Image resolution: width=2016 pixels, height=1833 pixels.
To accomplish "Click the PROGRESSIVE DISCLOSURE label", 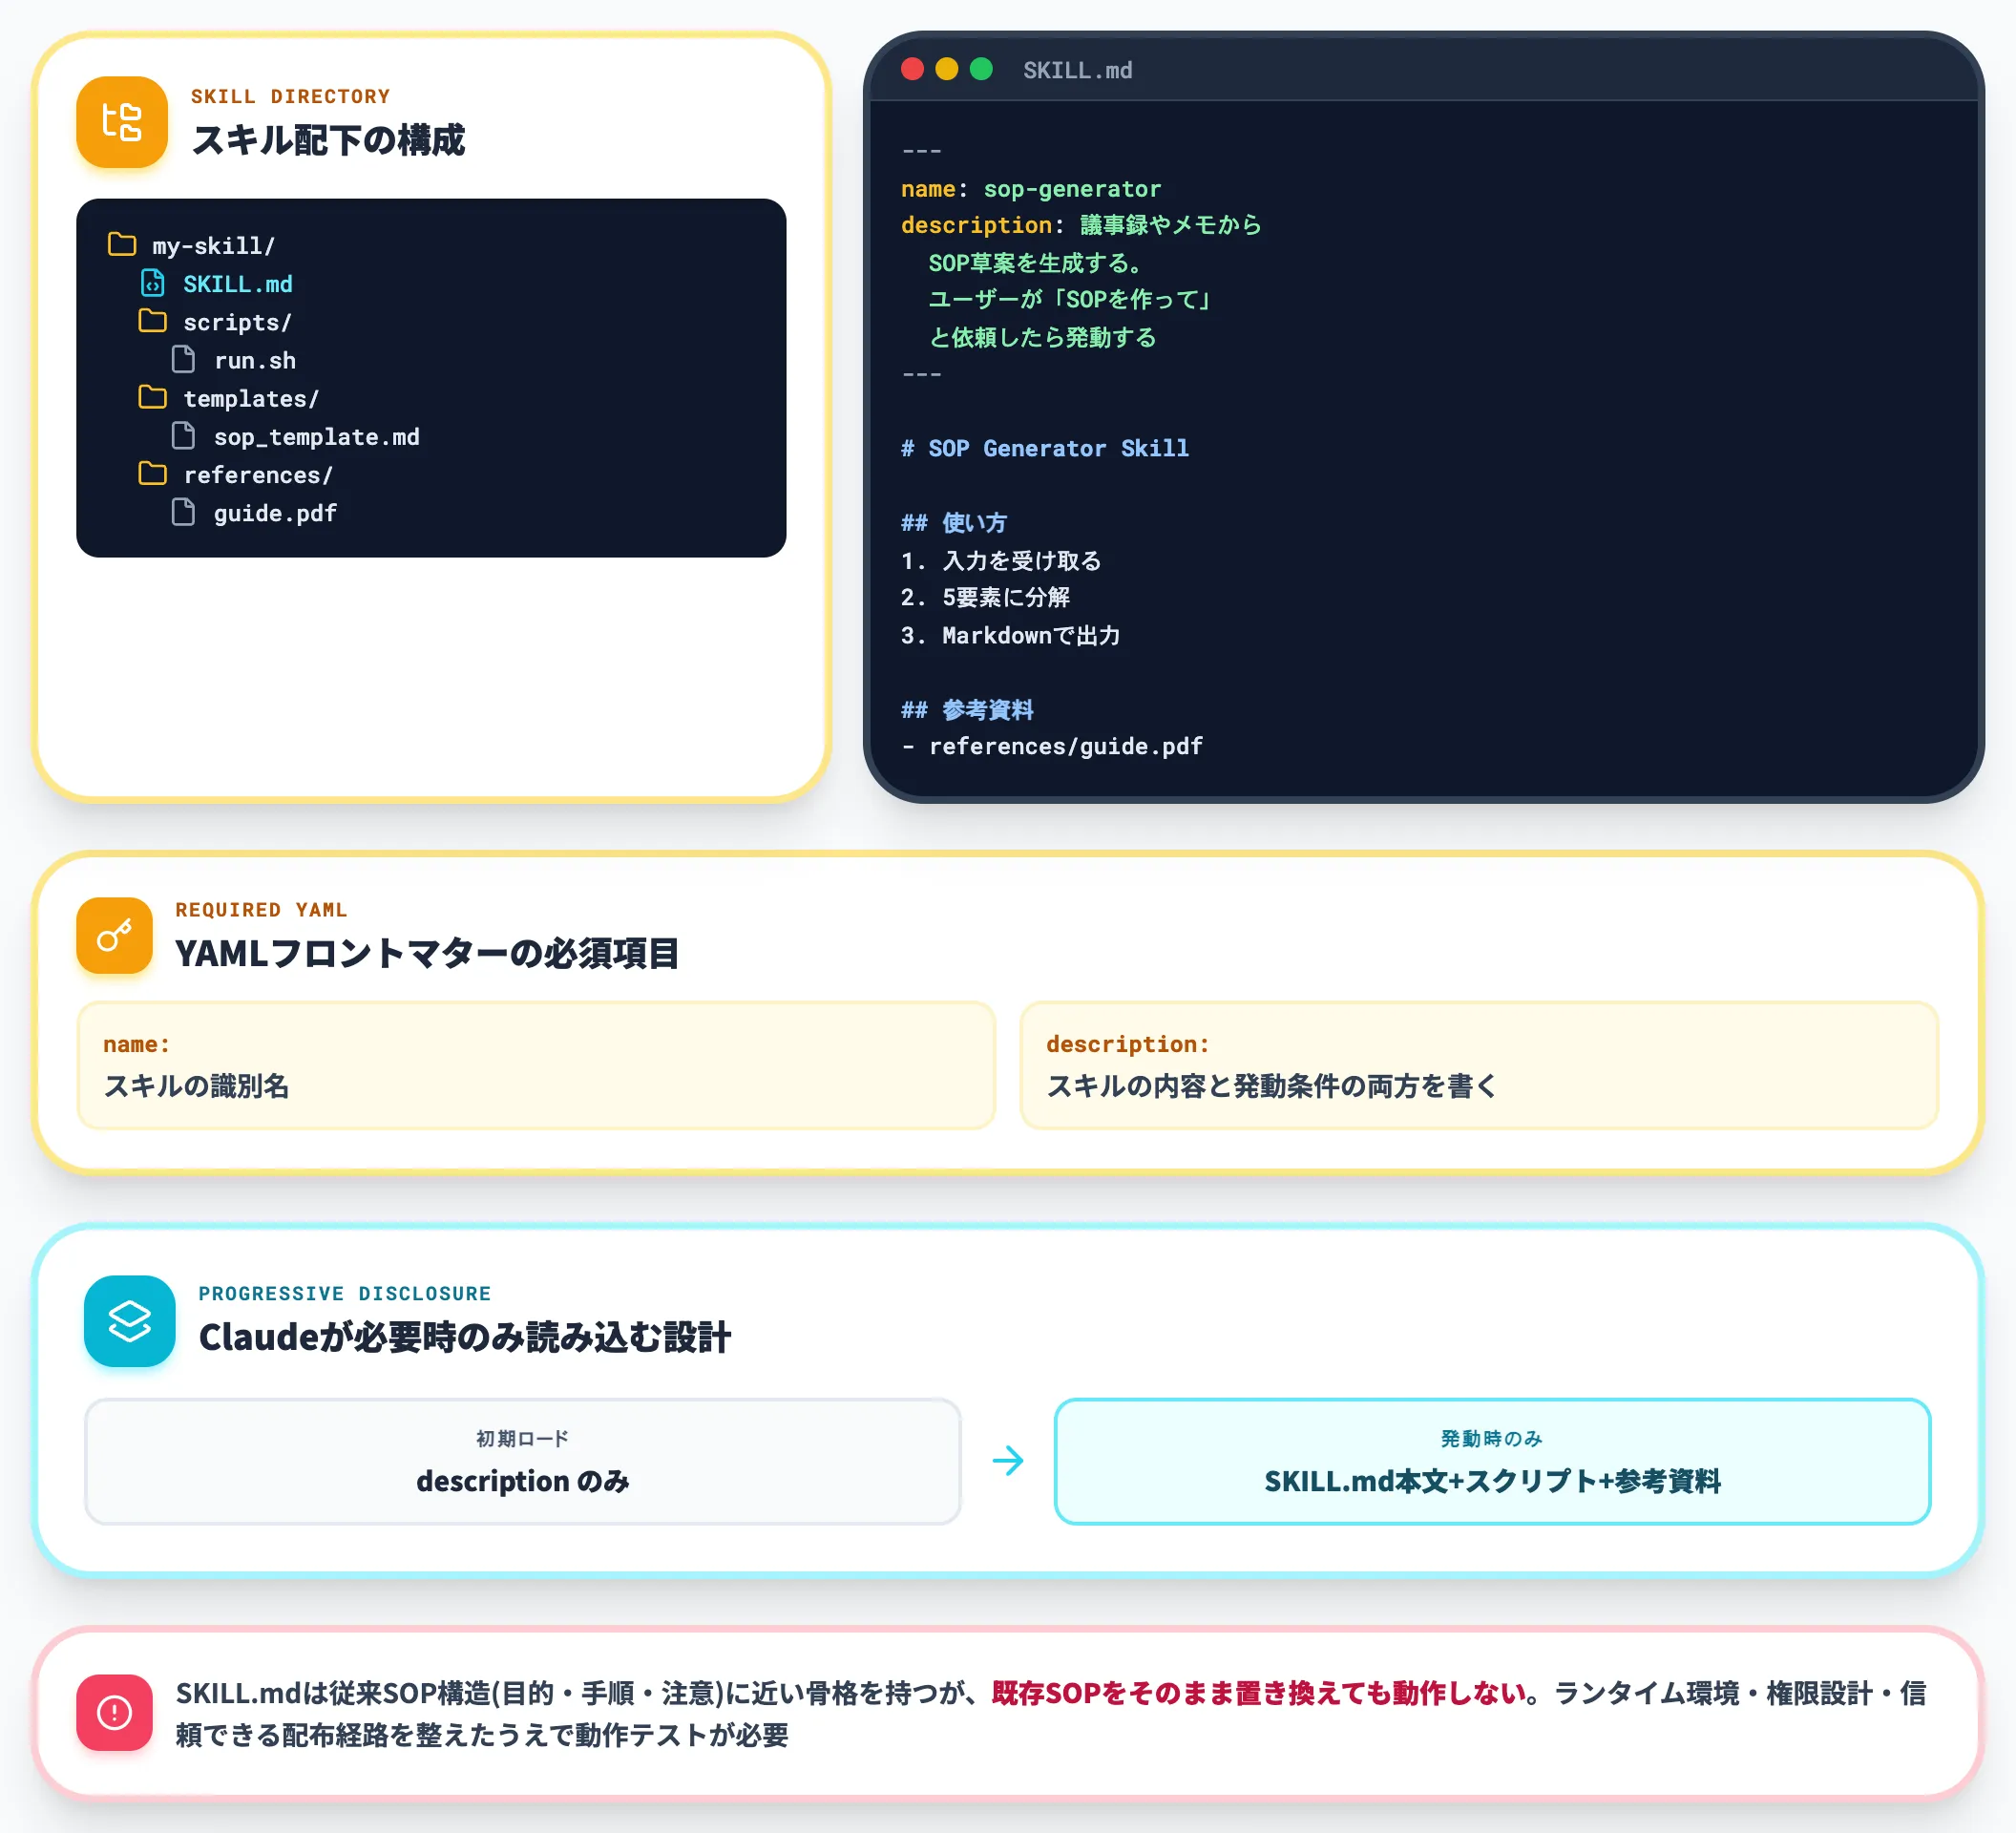I will [344, 1293].
